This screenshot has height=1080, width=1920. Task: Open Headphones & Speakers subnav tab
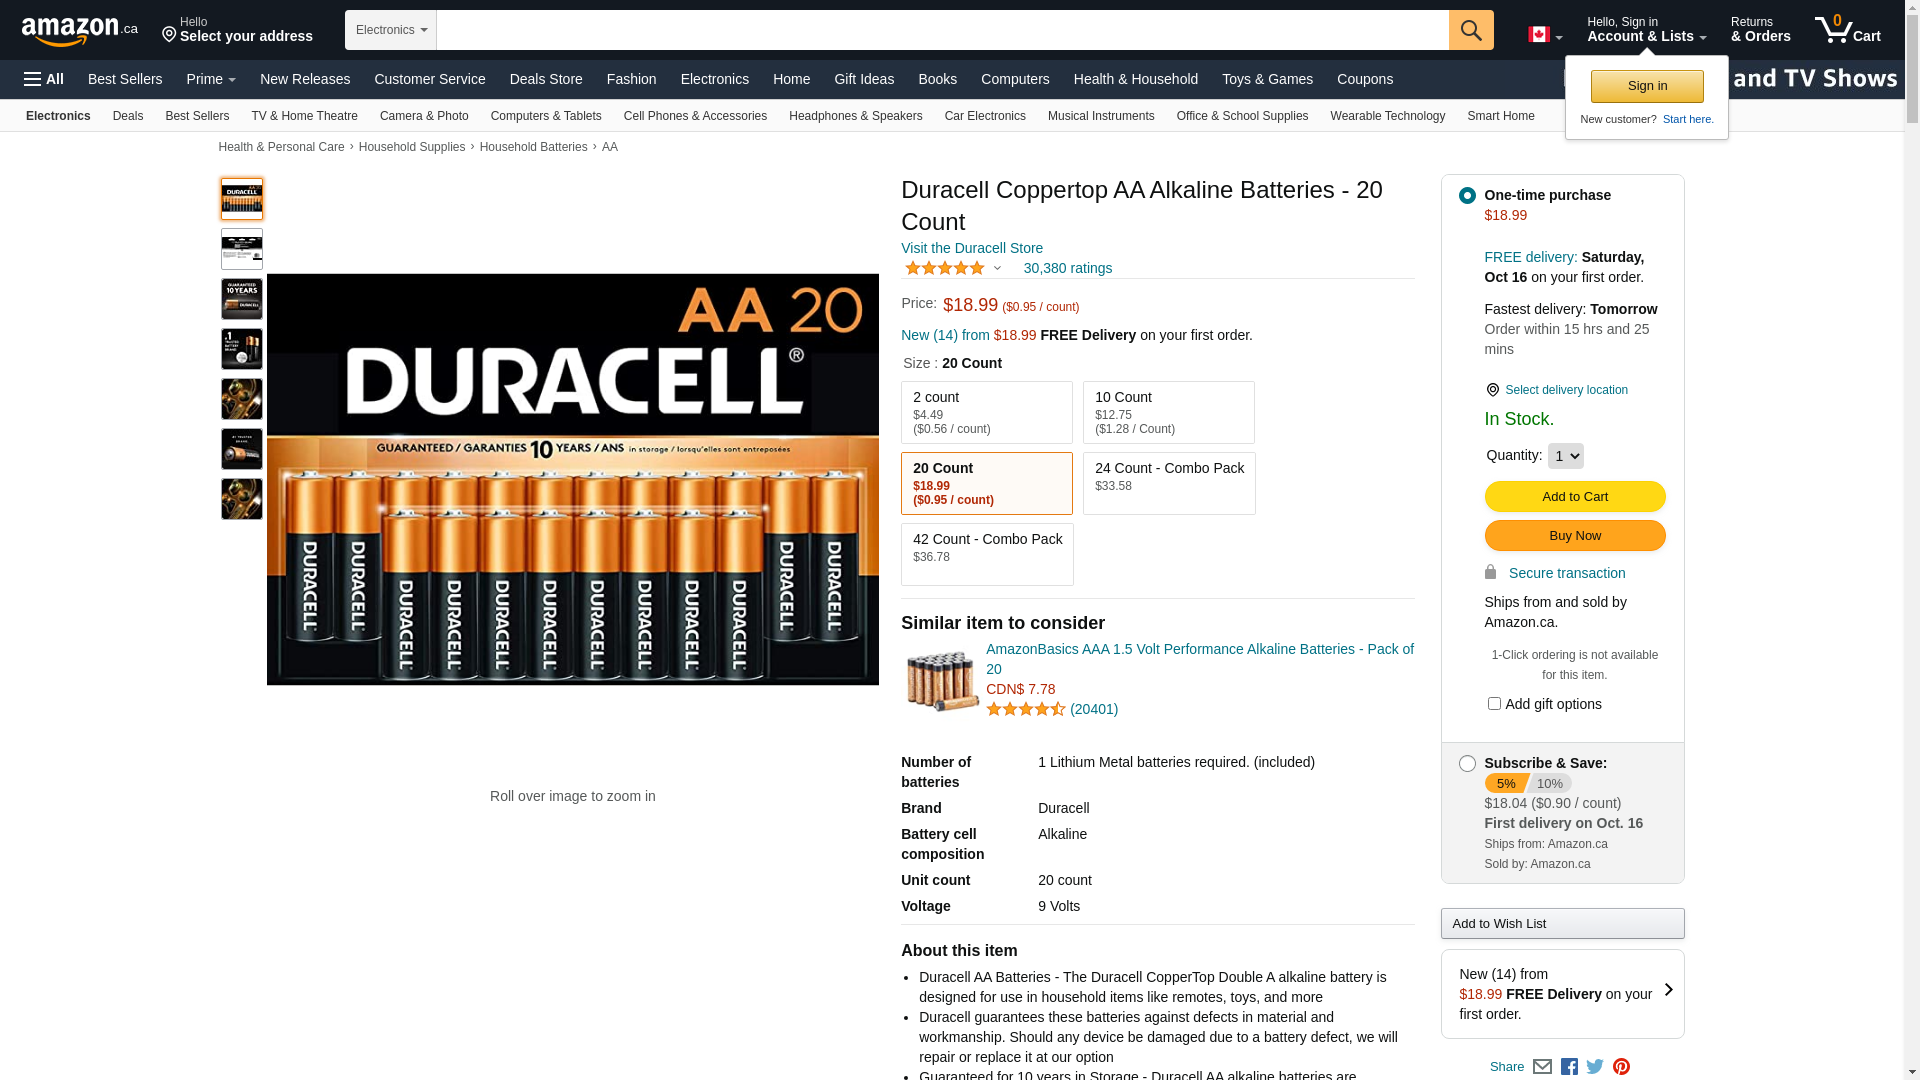coord(856,116)
